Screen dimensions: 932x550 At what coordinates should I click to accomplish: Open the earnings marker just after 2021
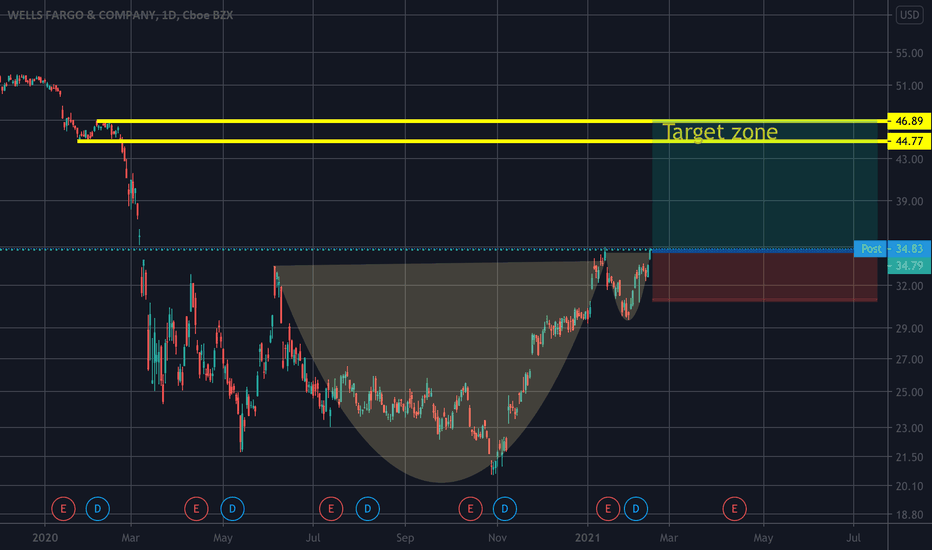607,508
